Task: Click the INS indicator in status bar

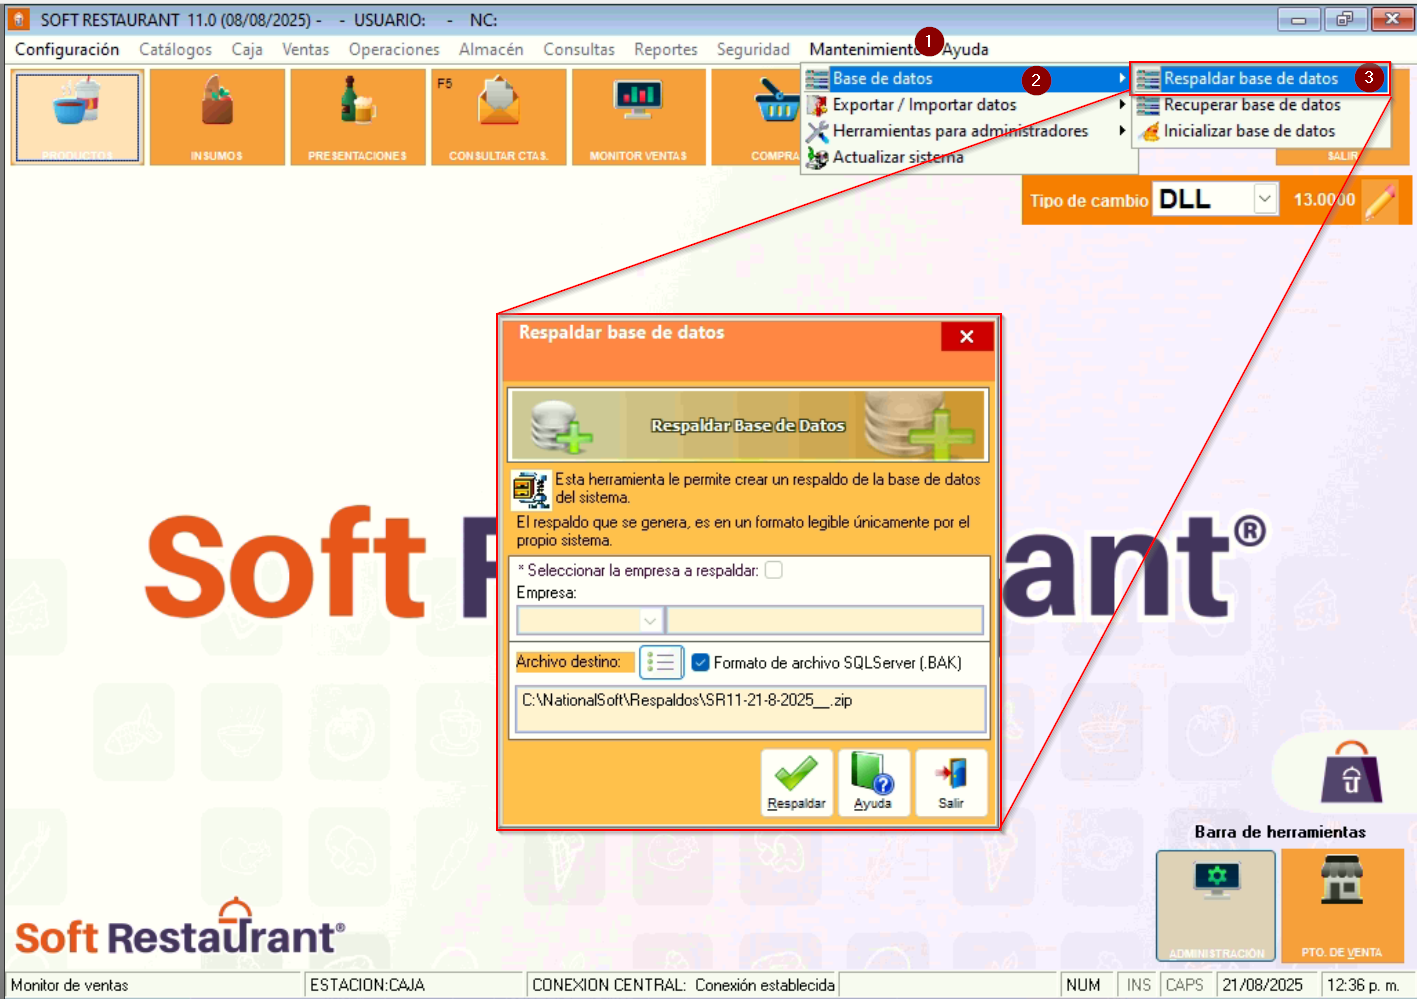Action: [1138, 985]
